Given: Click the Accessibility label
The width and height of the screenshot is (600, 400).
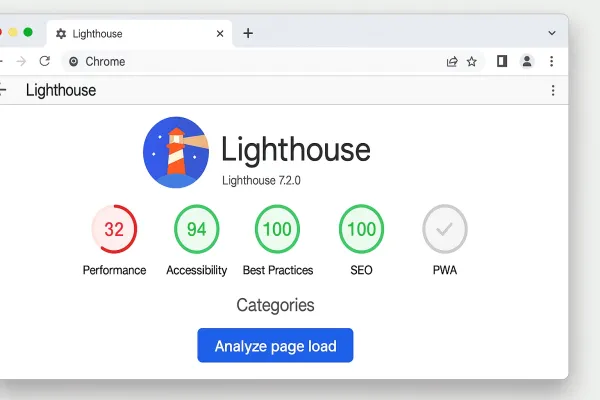Looking at the screenshot, I should tap(197, 270).
